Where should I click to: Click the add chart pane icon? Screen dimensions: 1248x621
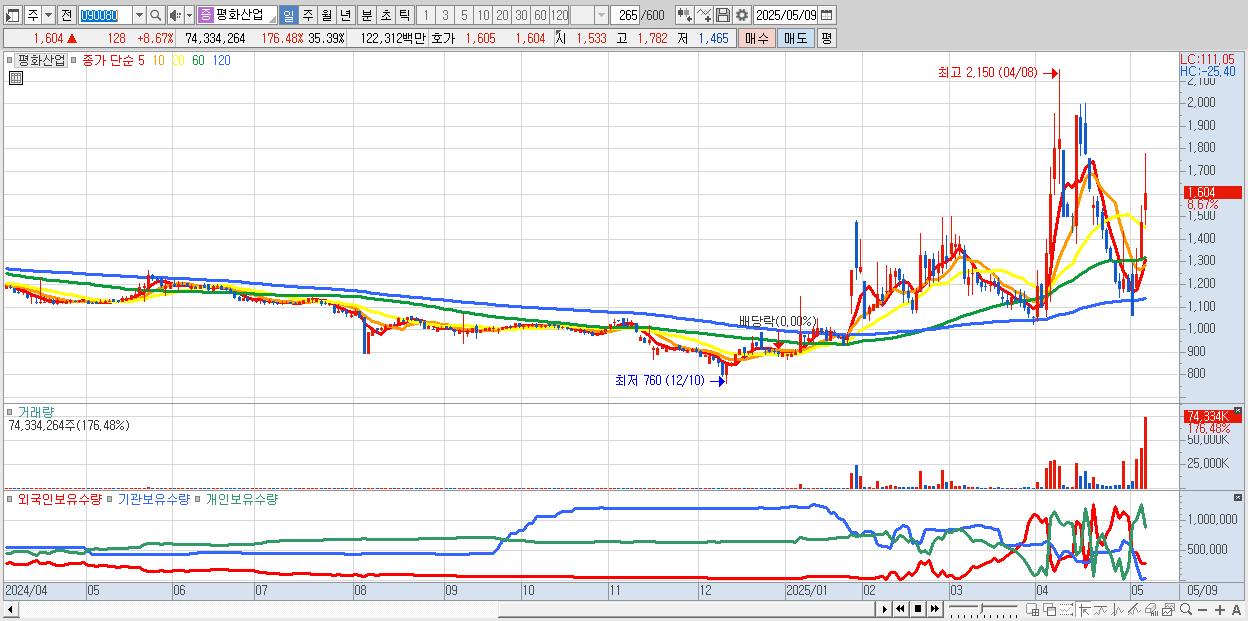(1033, 609)
